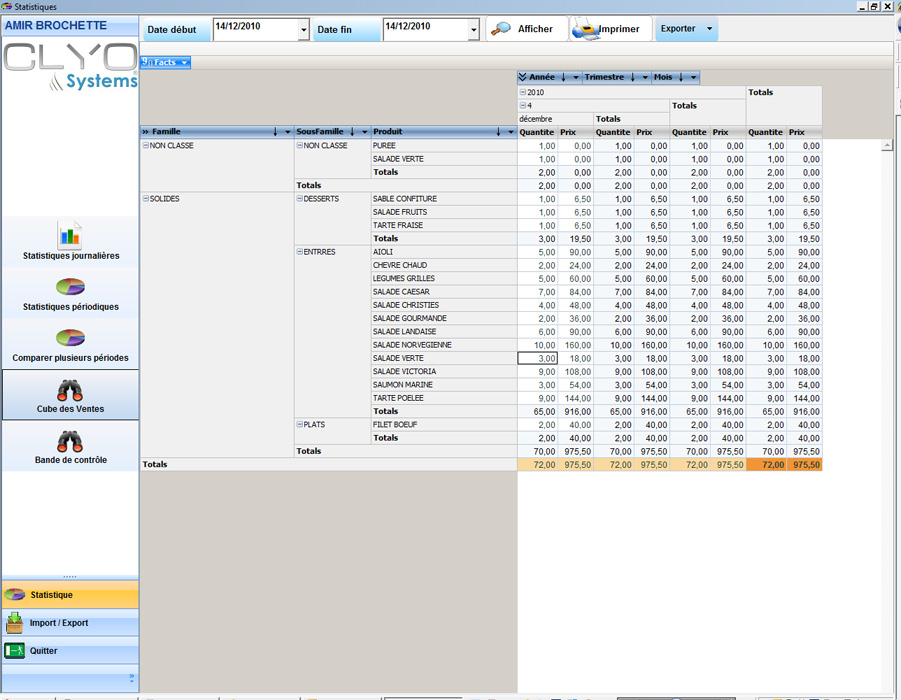901x700 pixels.
Task: Collapse the 2010 year column group
Action: coord(523,92)
